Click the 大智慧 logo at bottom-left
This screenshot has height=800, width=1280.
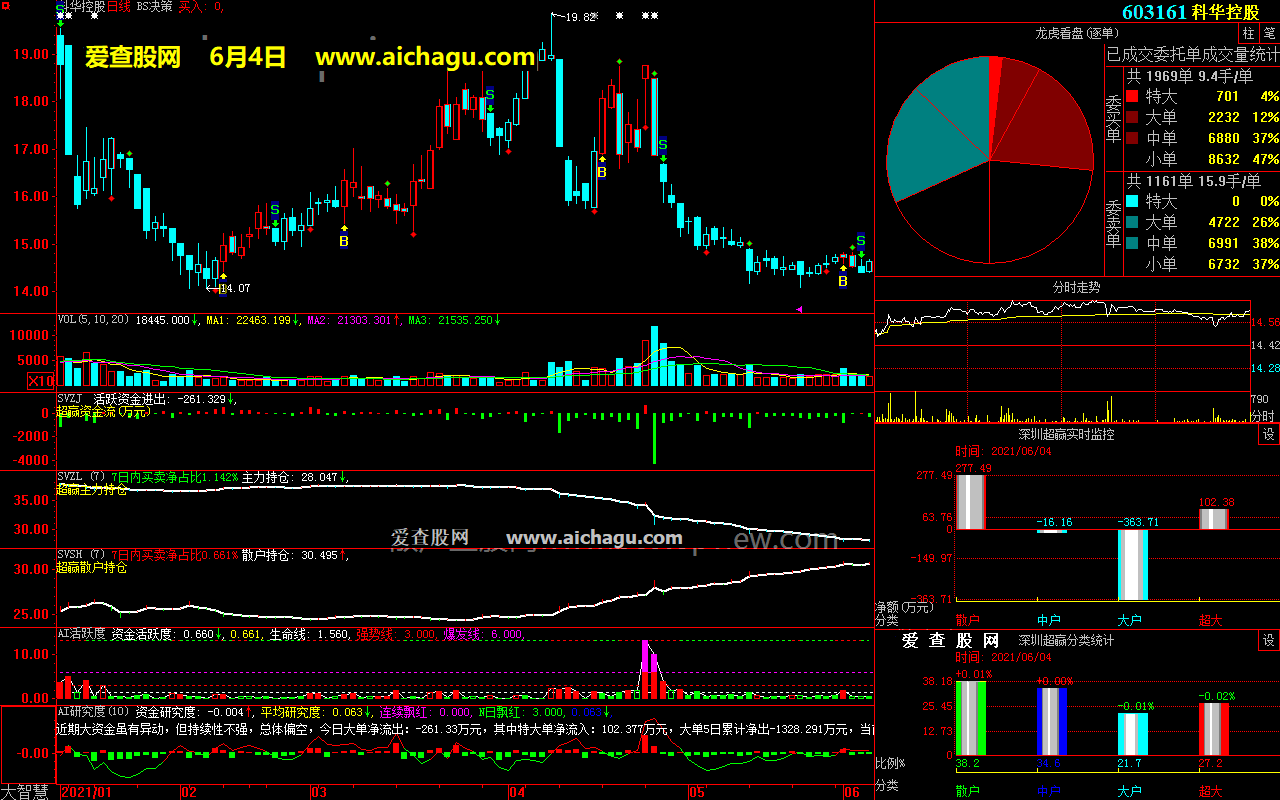click(27, 791)
